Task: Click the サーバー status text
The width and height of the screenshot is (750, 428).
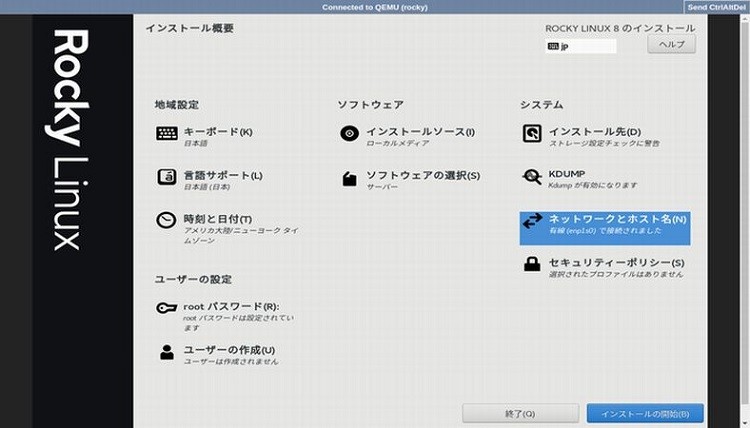Action: tap(382, 187)
